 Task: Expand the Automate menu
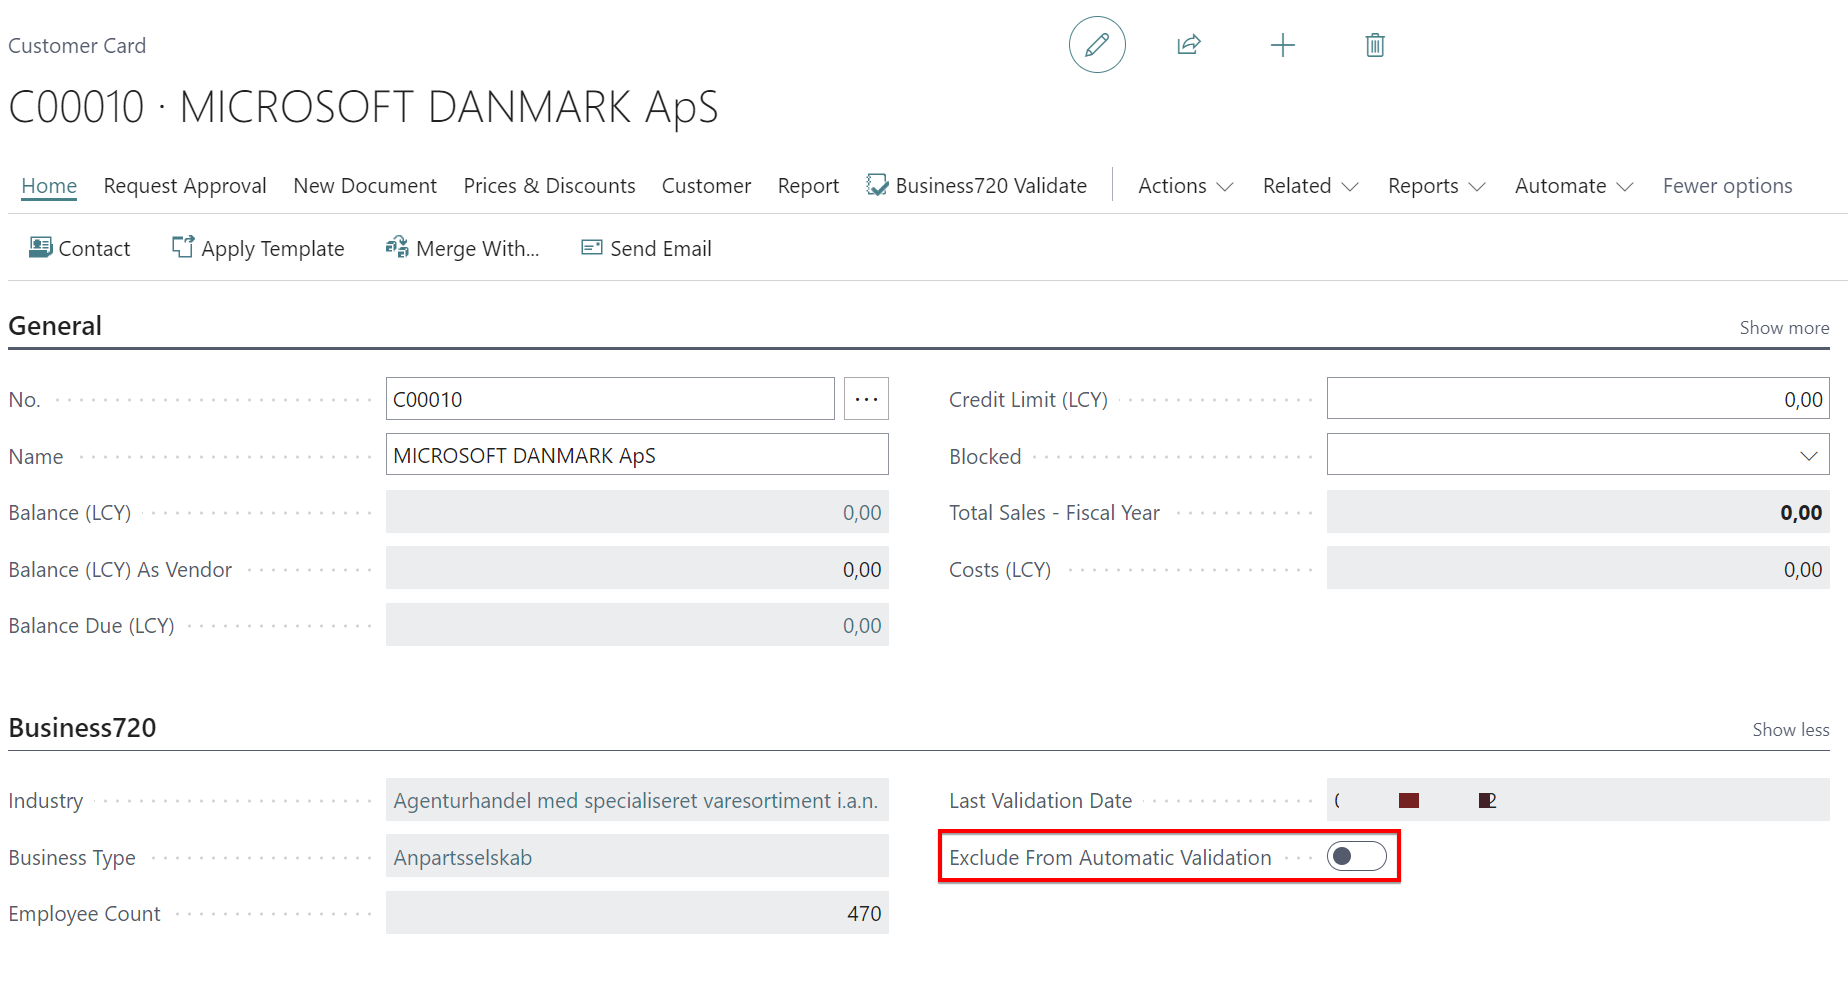[1574, 186]
